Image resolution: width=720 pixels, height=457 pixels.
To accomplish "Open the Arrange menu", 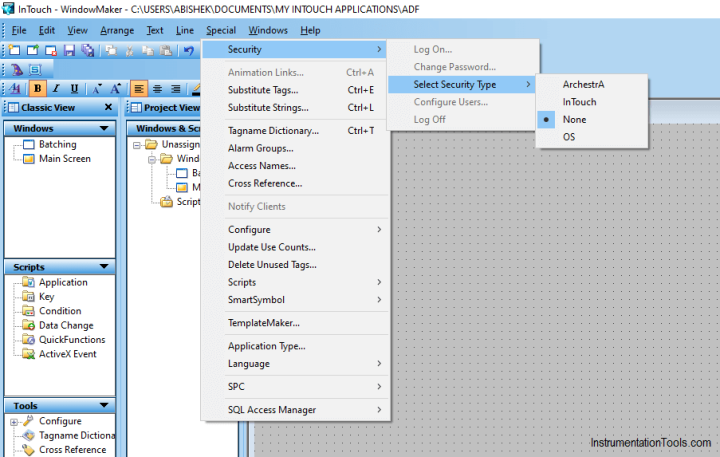I will tap(117, 30).
